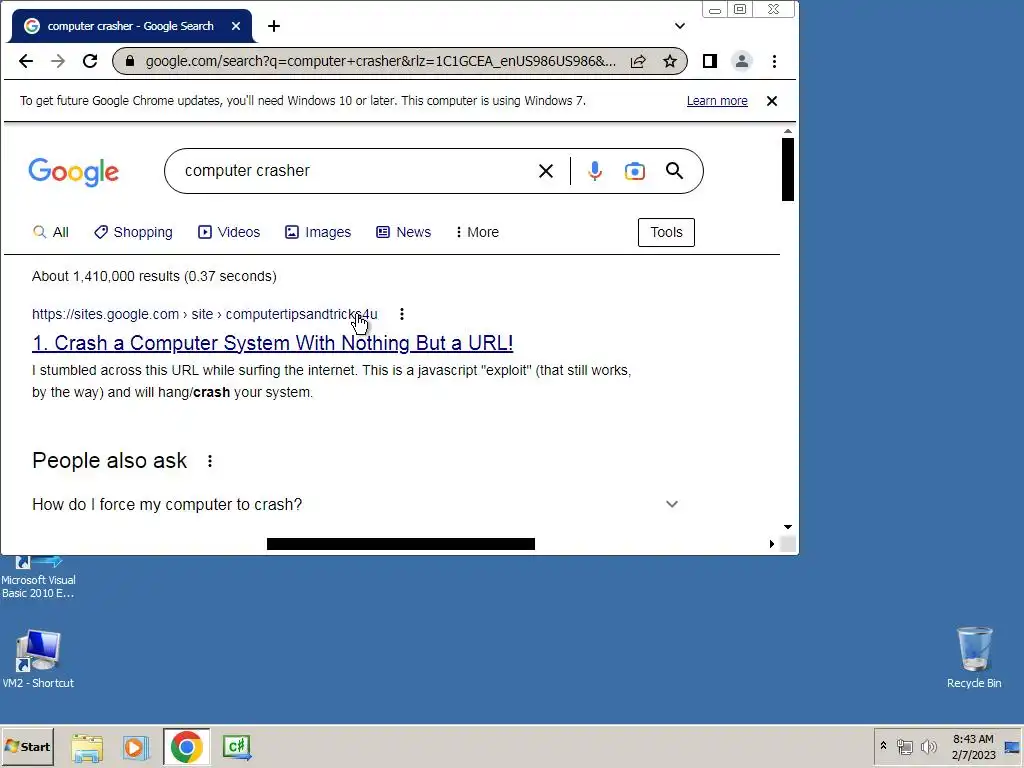
Task: Click the vertical scrollbar thumb
Action: tap(788, 170)
